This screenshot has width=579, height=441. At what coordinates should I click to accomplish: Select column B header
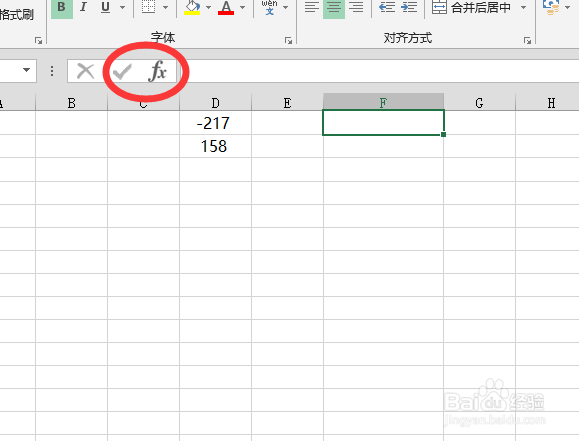72,103
